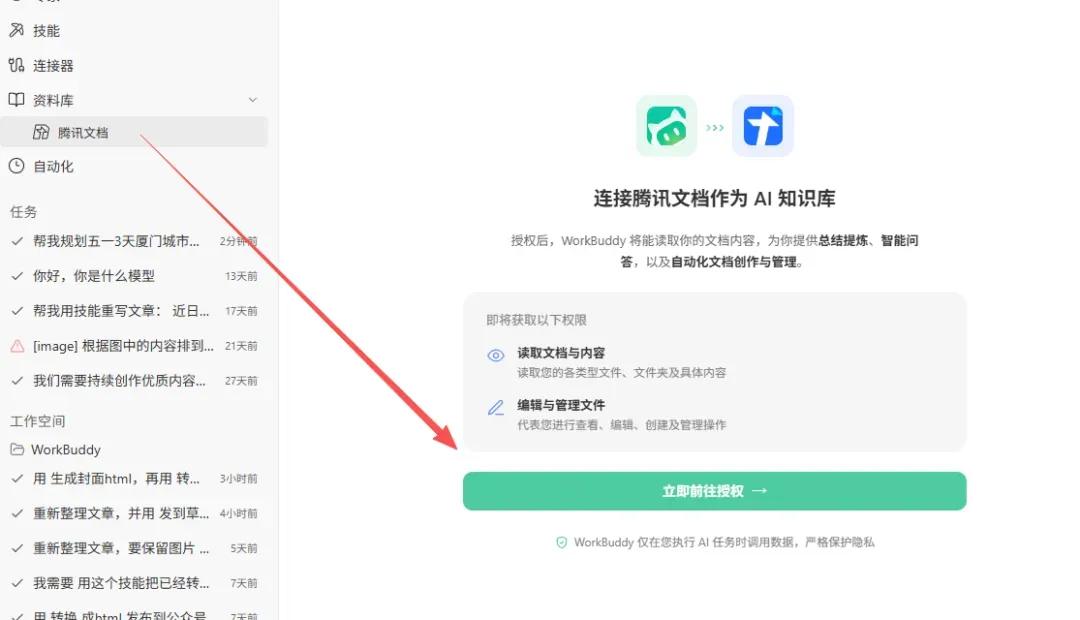The width and height of the screenshot is (1080, 620).
Task: Click the 即将获取以下权限 label
Action: click(537, 320)
